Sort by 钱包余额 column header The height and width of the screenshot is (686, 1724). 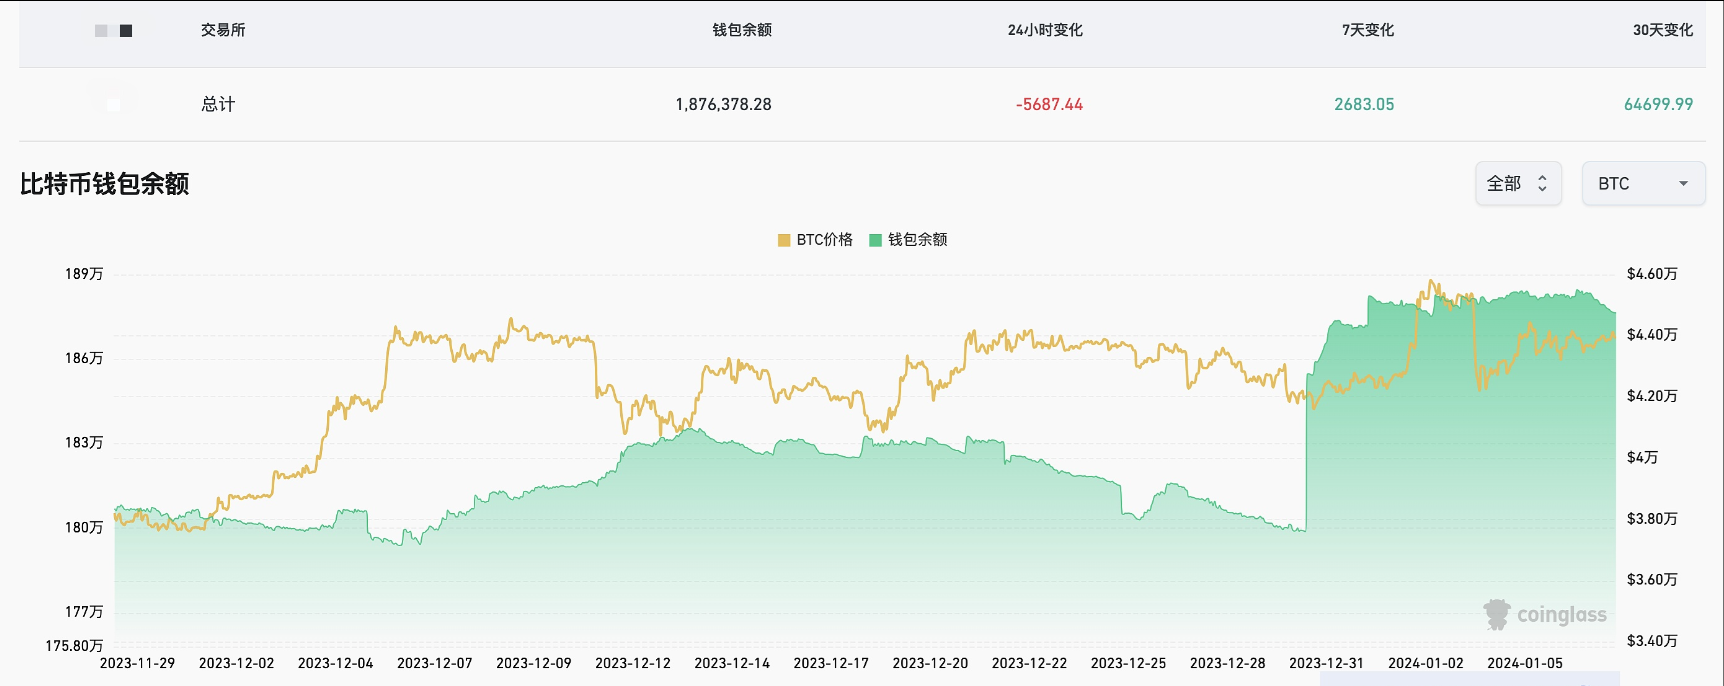pos(742,30)
